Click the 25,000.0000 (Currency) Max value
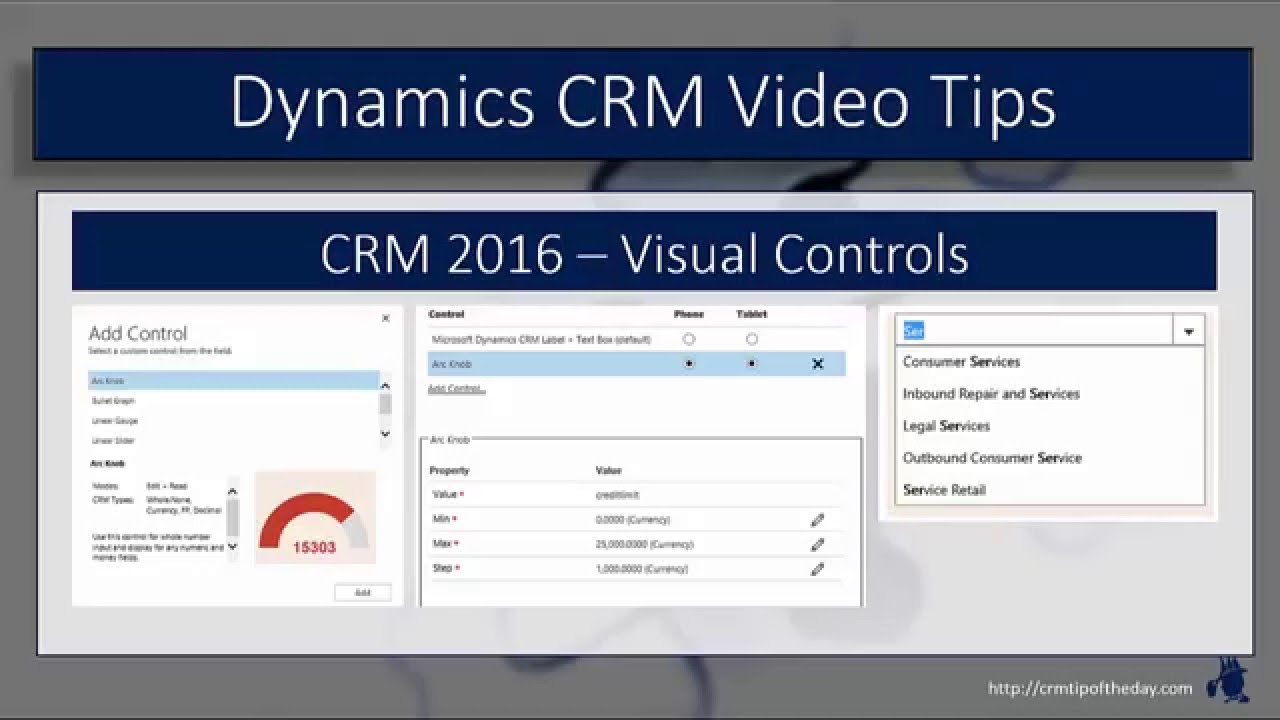The image size is (1280, 720). [644, 545]
